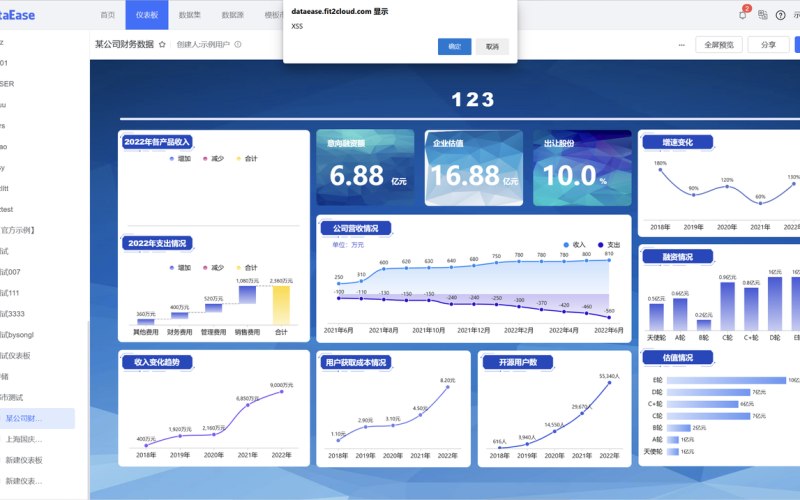Toggle 增加 legend in 2022年支出情况 chart
This screenshot has height=500, width=800.
[180, 267]
